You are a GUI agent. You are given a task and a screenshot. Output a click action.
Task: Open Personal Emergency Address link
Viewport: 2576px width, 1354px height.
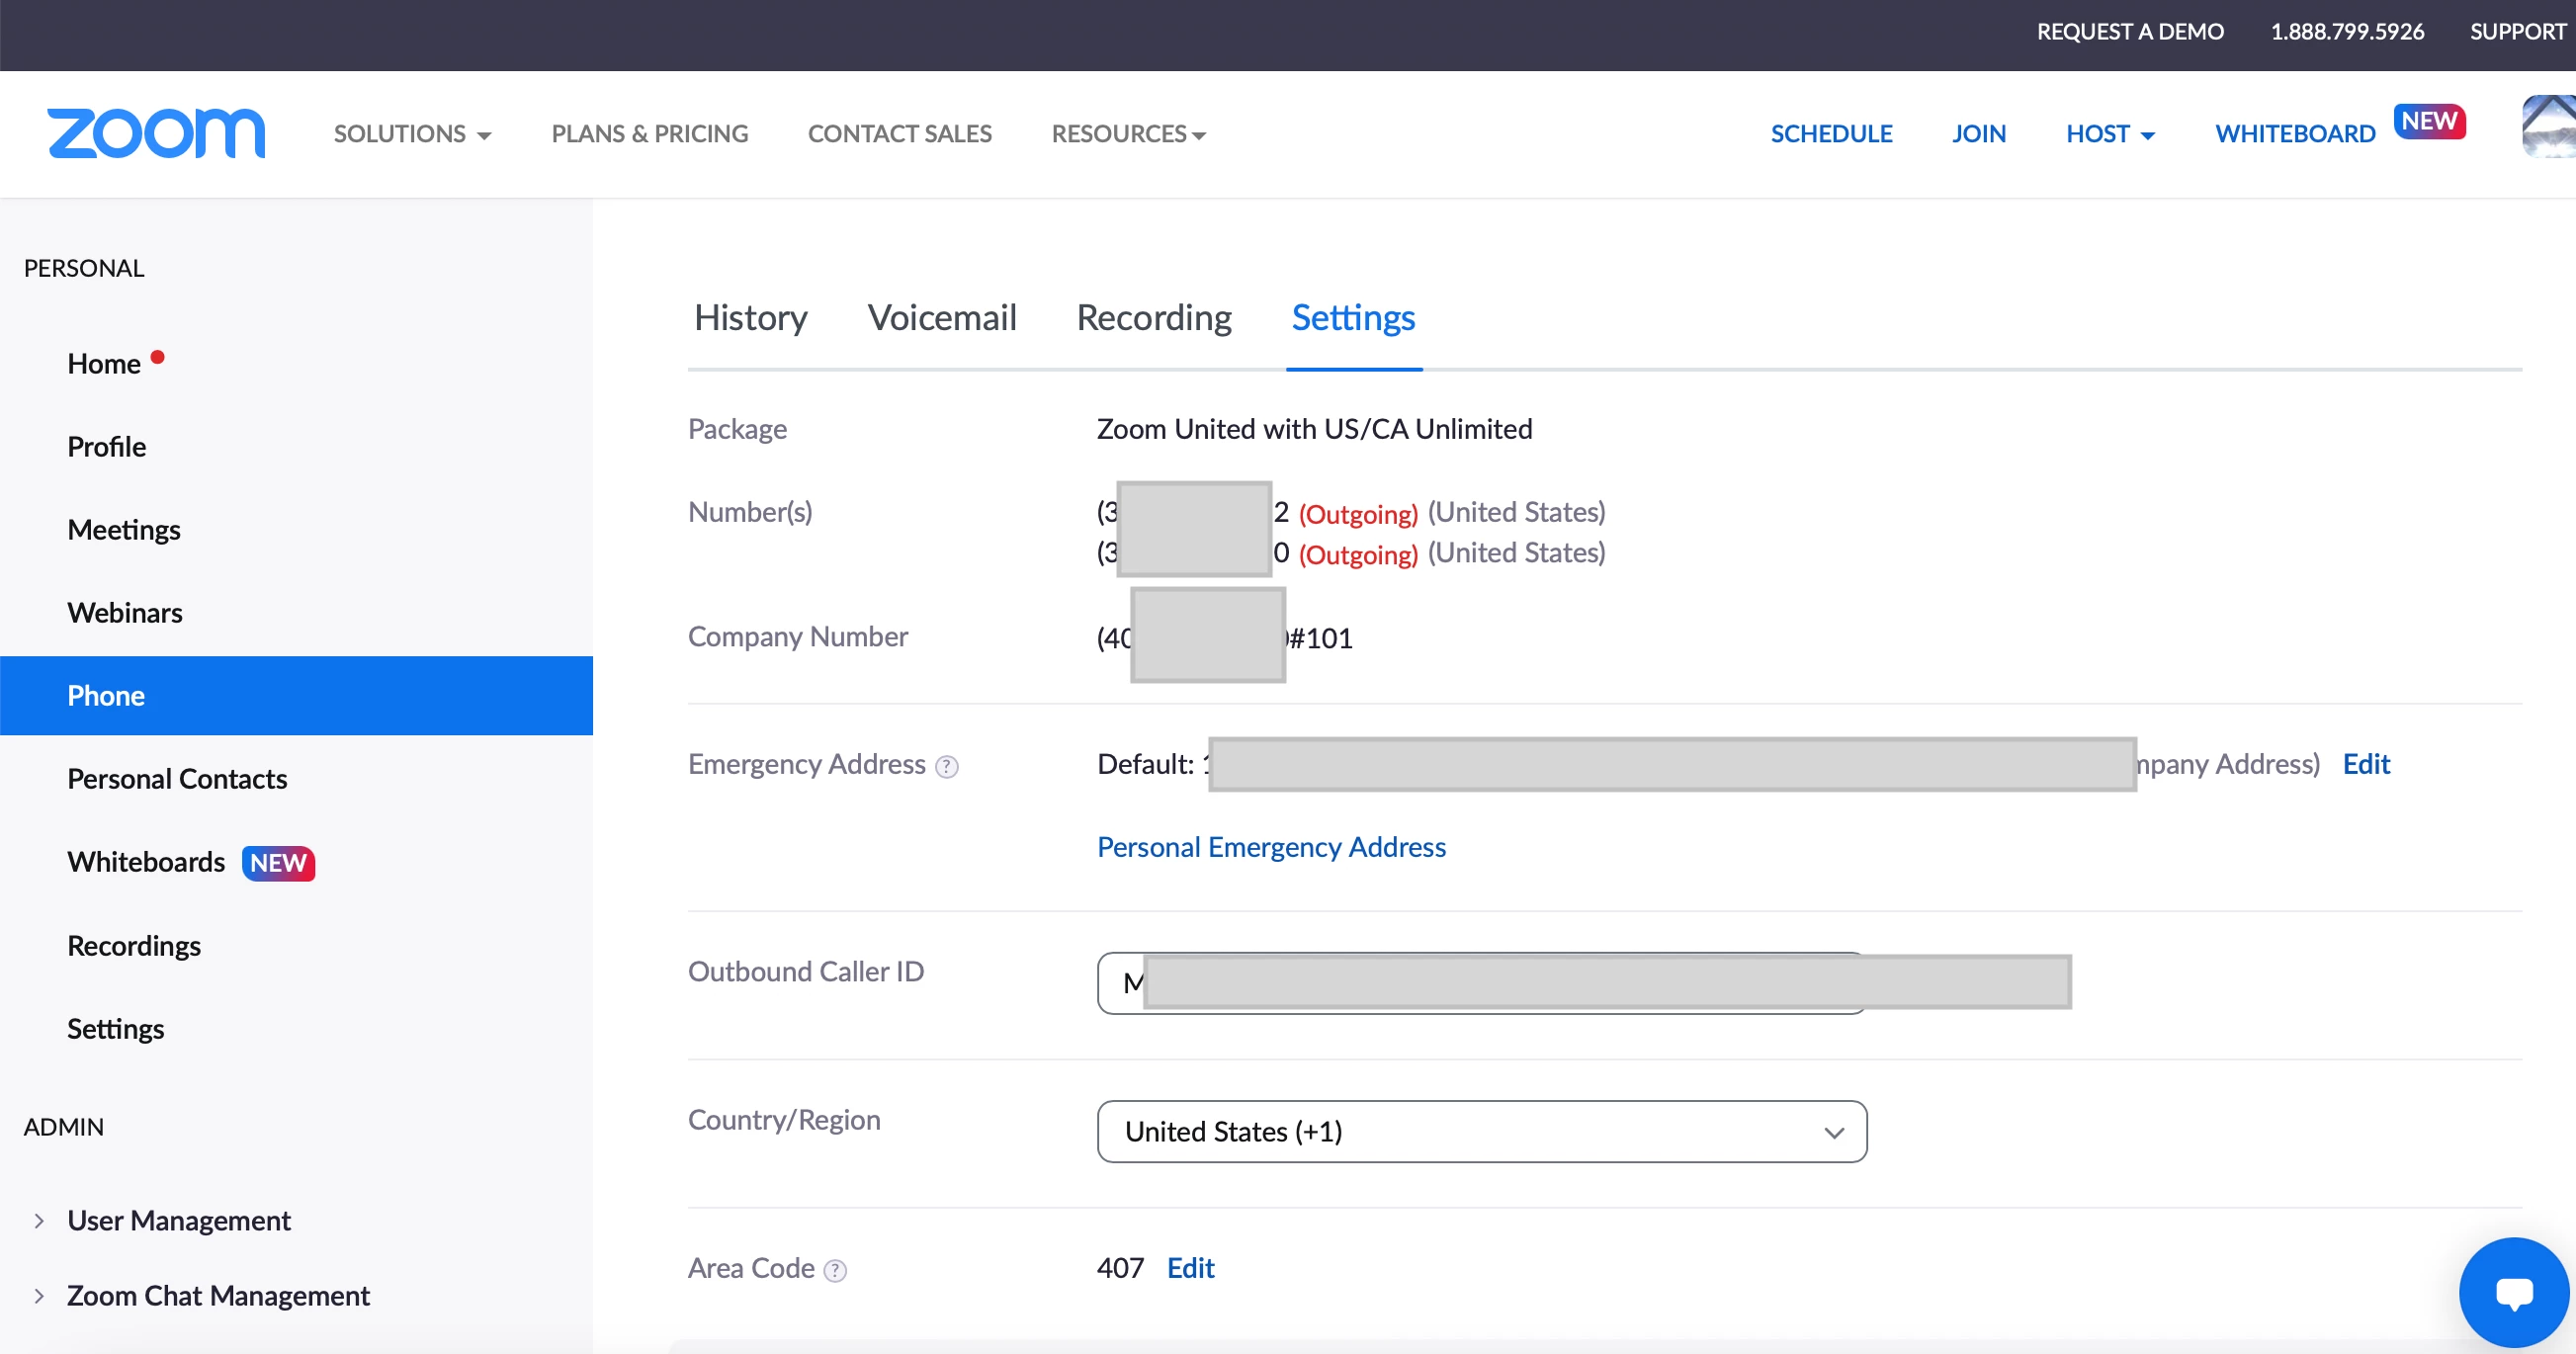click(1271, 847)
